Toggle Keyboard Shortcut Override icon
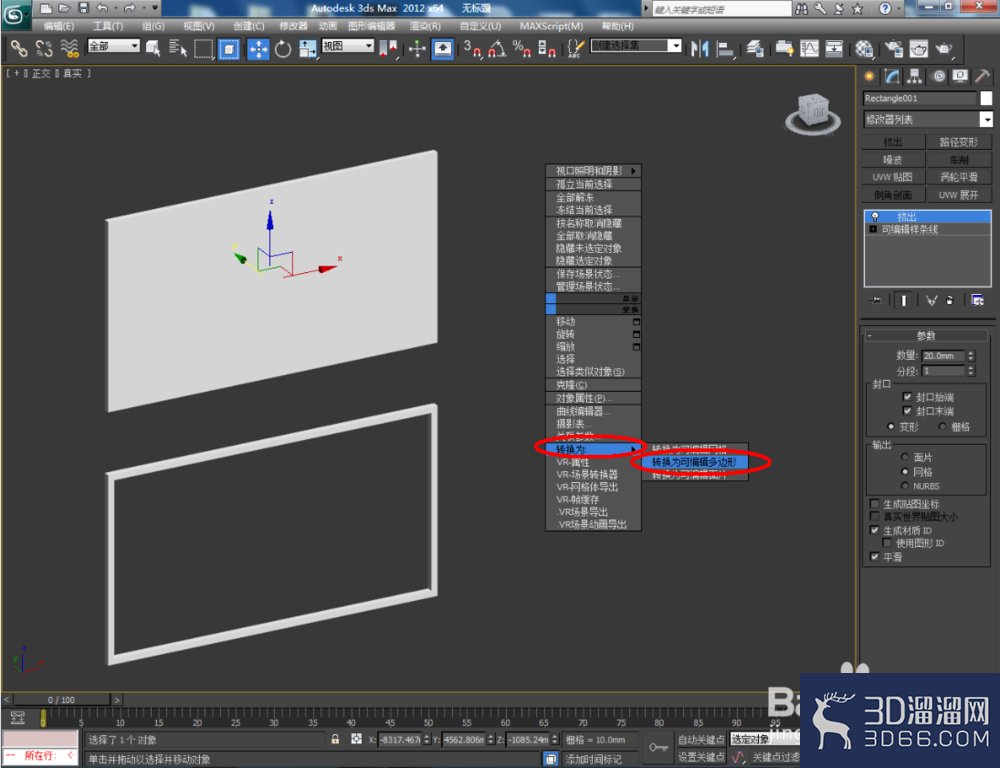1000x768 pixels. click(443, 48)
